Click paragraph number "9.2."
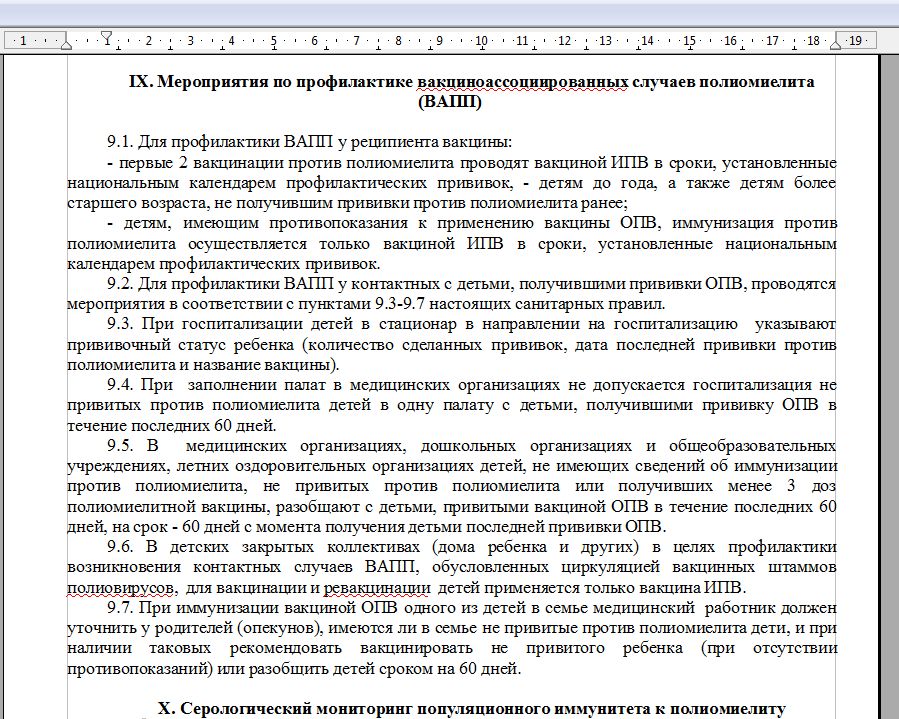 point(120,284)
